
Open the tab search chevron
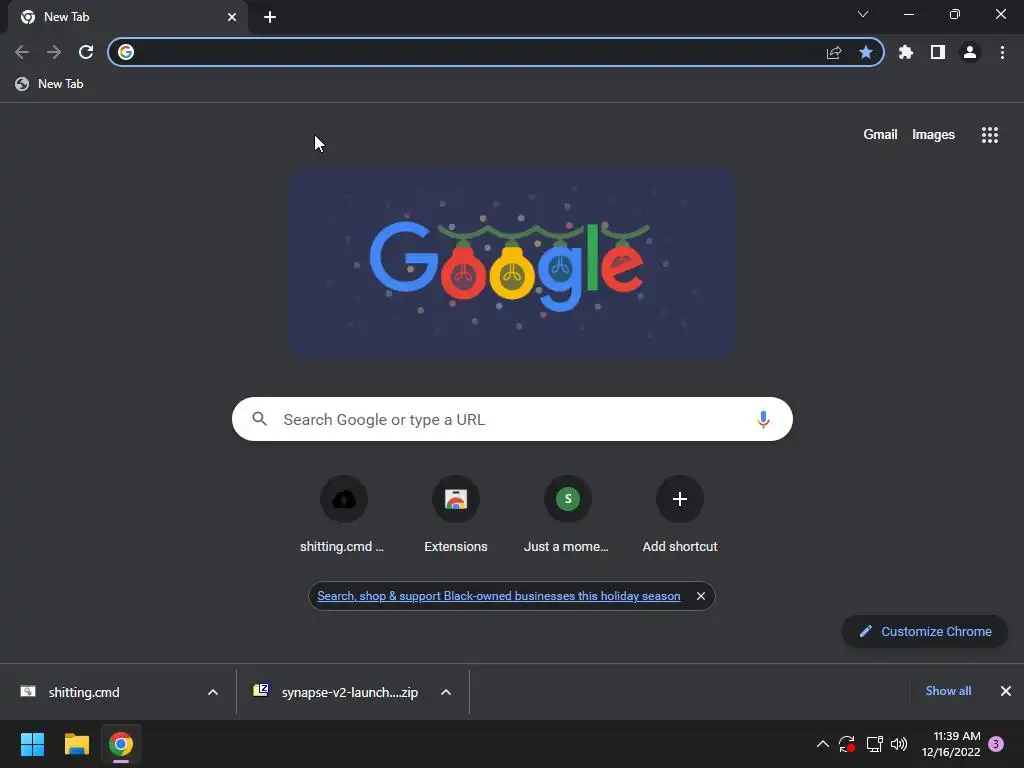pos(863,14)
